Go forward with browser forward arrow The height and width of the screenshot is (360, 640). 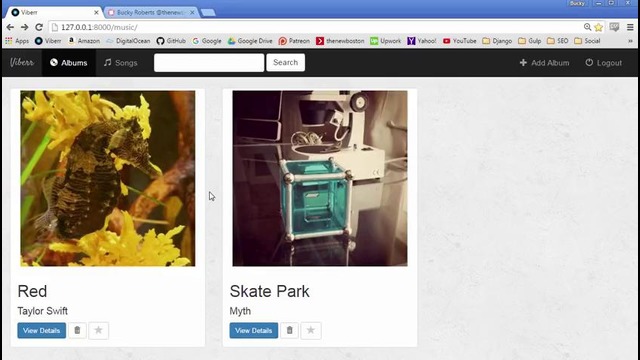(x=24, y=27)
